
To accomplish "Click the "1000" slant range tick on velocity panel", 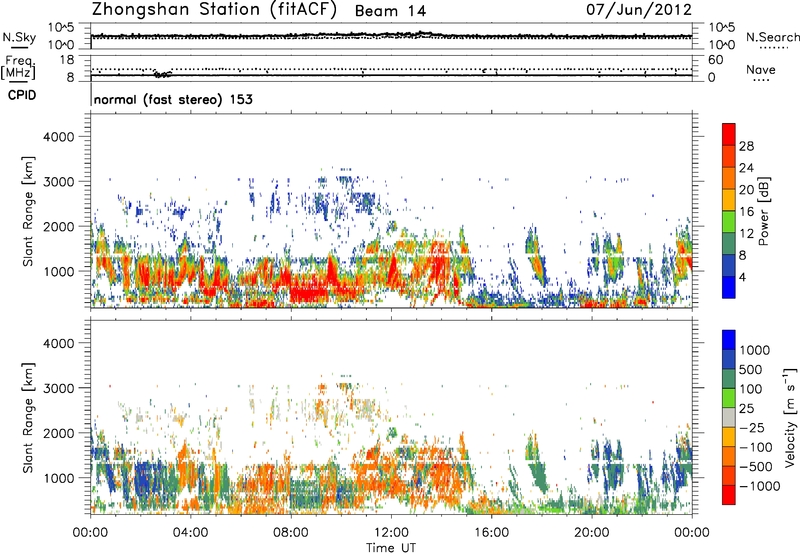I will (59, 478).
